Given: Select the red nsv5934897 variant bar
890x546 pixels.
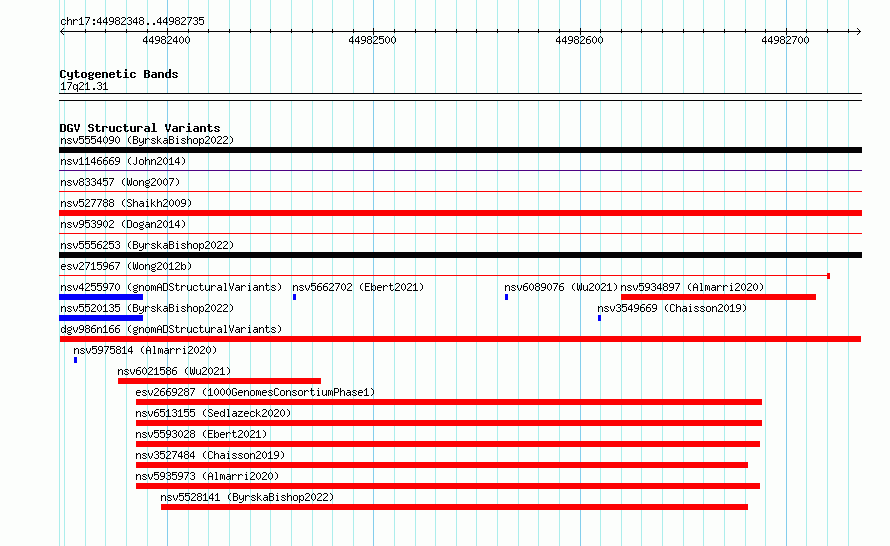Looking at the screenshot, I should (x=719, y=297).
